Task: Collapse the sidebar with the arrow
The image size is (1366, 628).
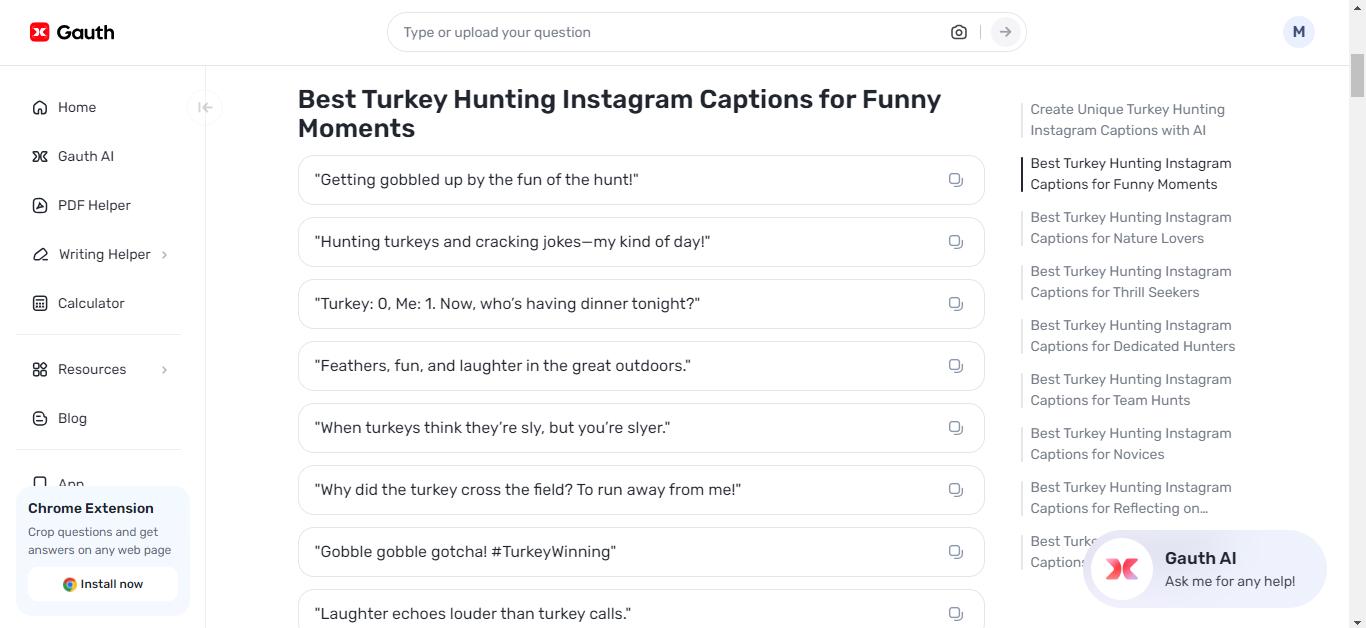Action: [204, 107]
